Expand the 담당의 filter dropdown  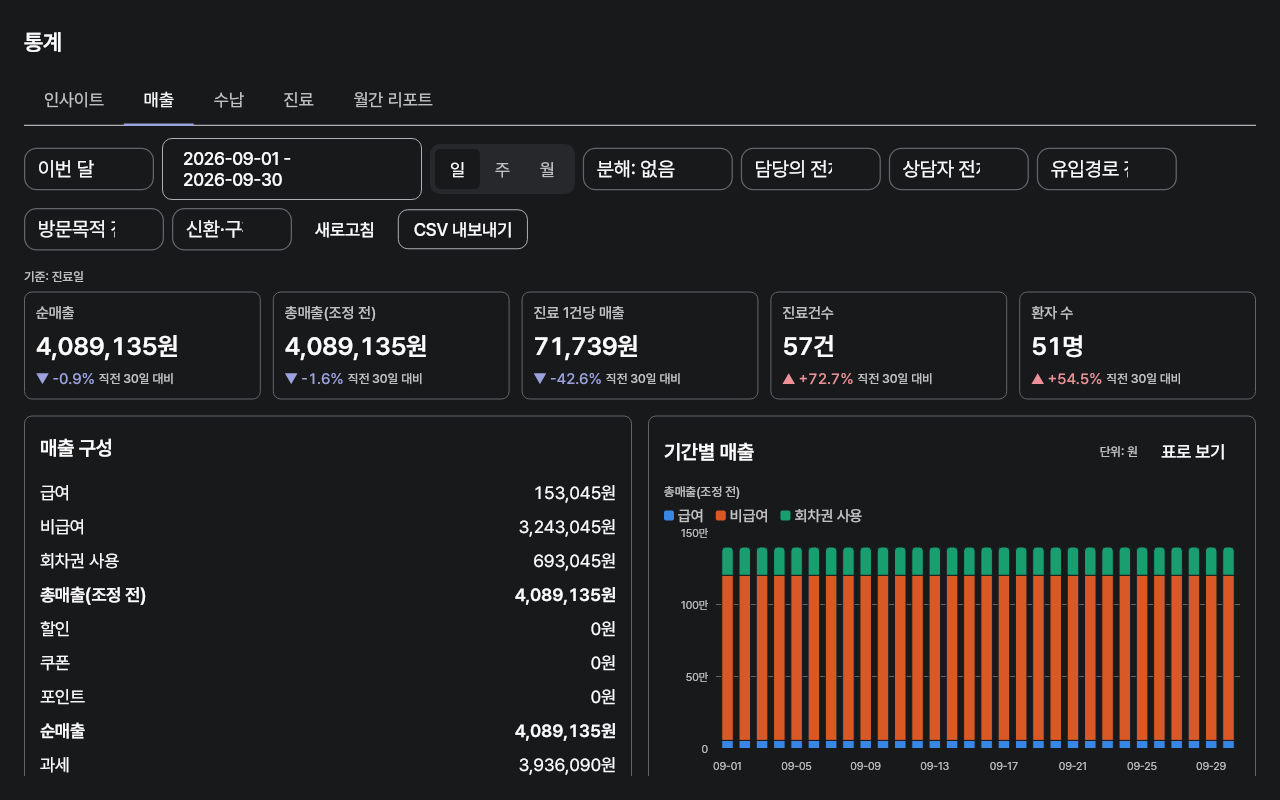[x=811, y=169]
